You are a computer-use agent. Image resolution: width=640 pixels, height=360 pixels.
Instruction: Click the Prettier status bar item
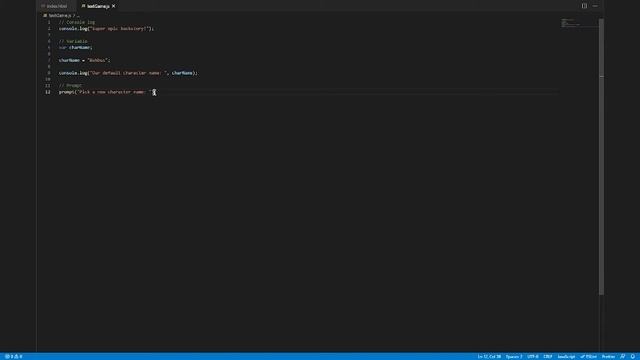[x=608, y=356]
